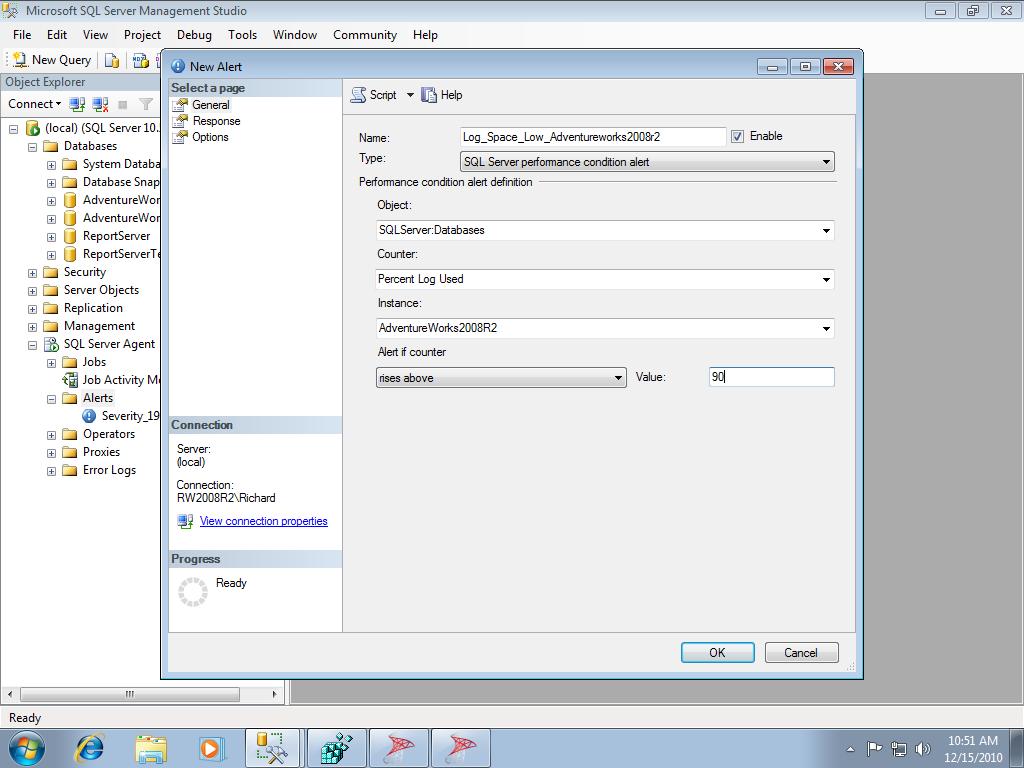Screen dimensions: 1024x768
Task: Click the ReportServer database icon
Action: click(70, 236)
